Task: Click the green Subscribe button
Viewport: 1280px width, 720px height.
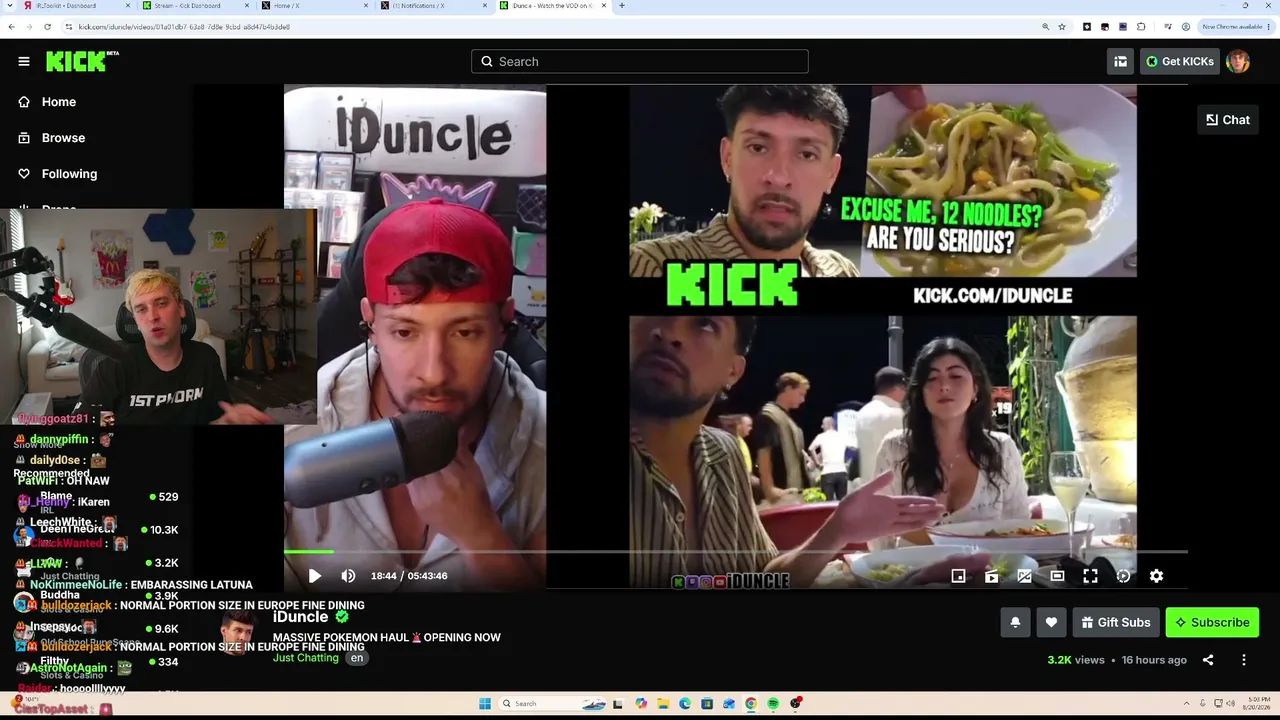Action: coord(1212,622)
